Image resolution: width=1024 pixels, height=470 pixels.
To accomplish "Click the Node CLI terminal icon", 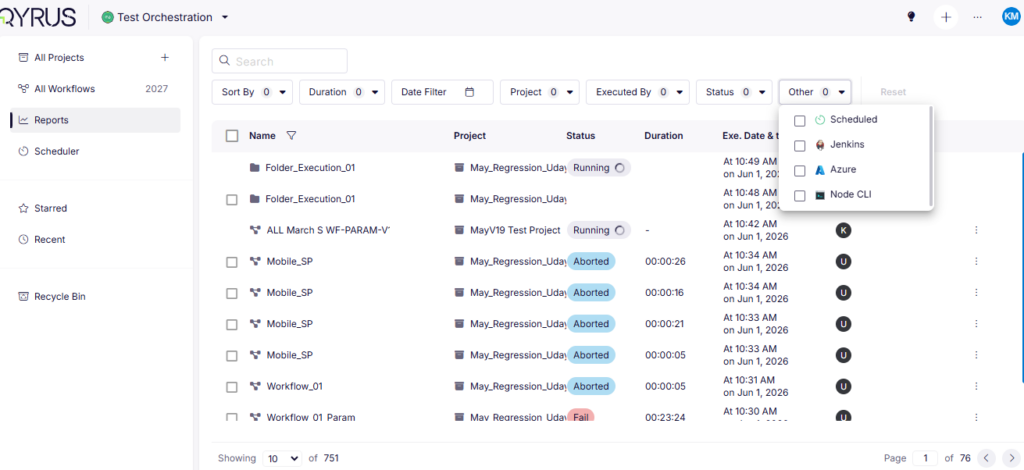I will tap(820, 195).
